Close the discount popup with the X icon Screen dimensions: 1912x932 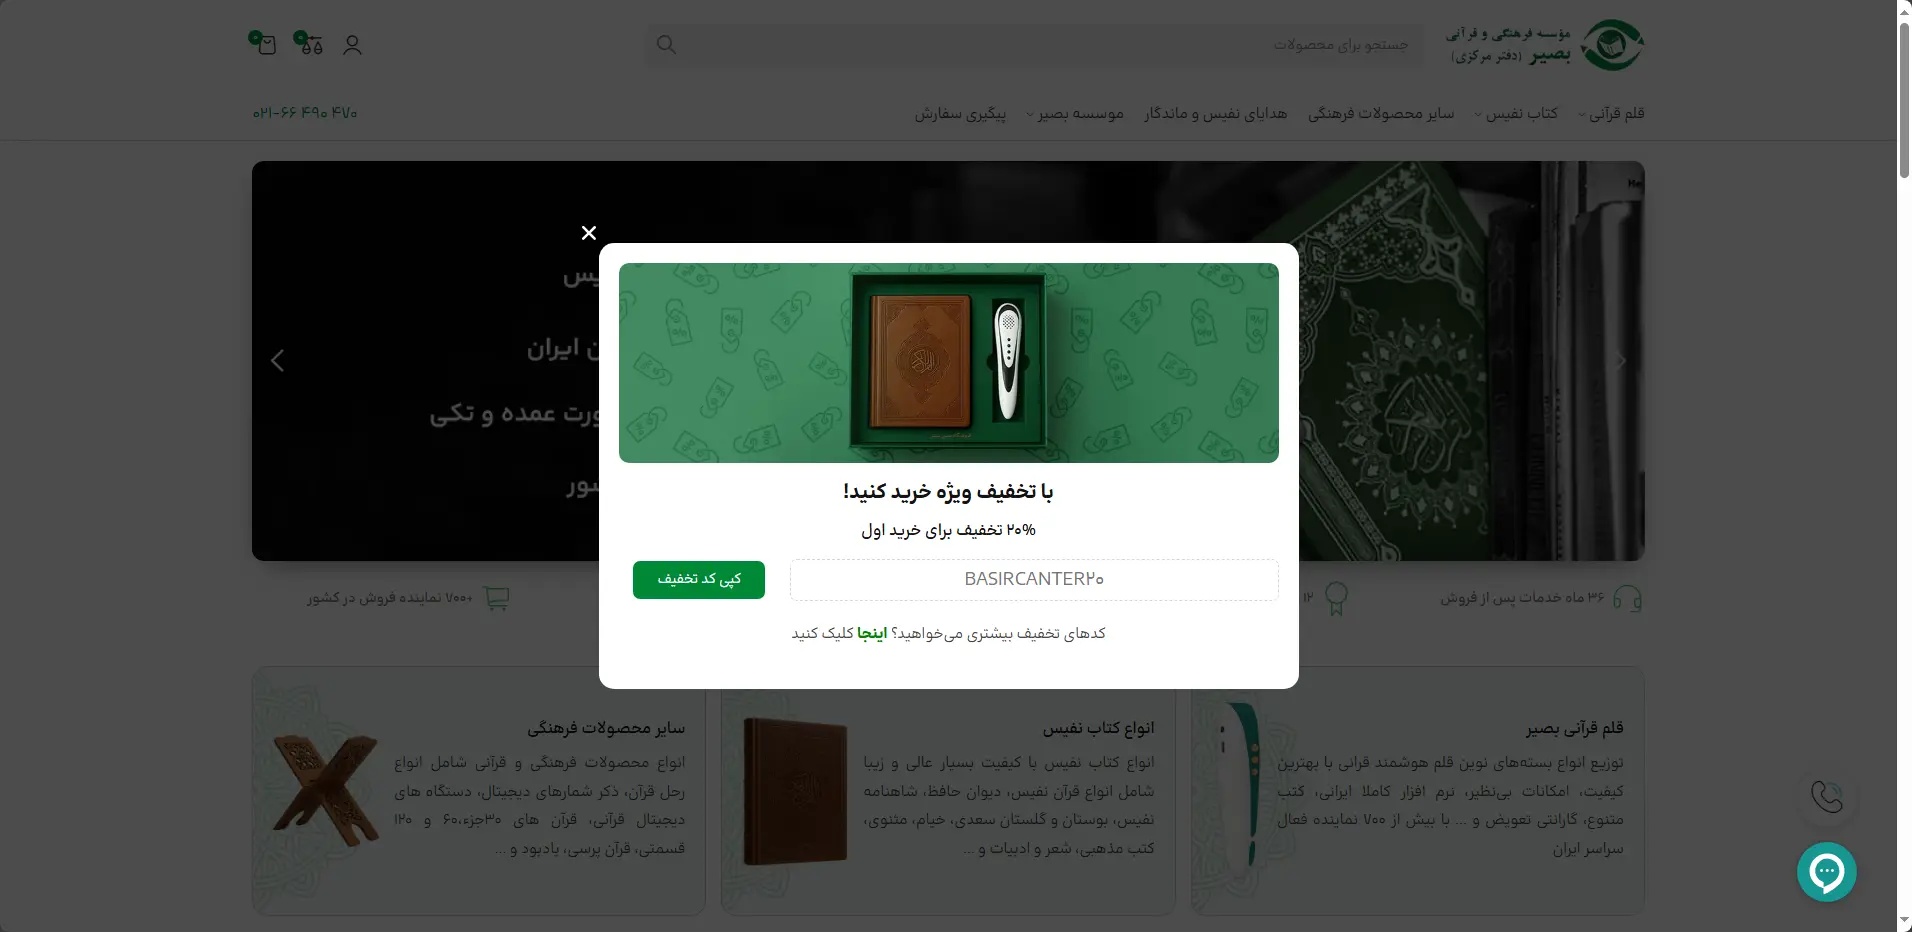(589, 233)
